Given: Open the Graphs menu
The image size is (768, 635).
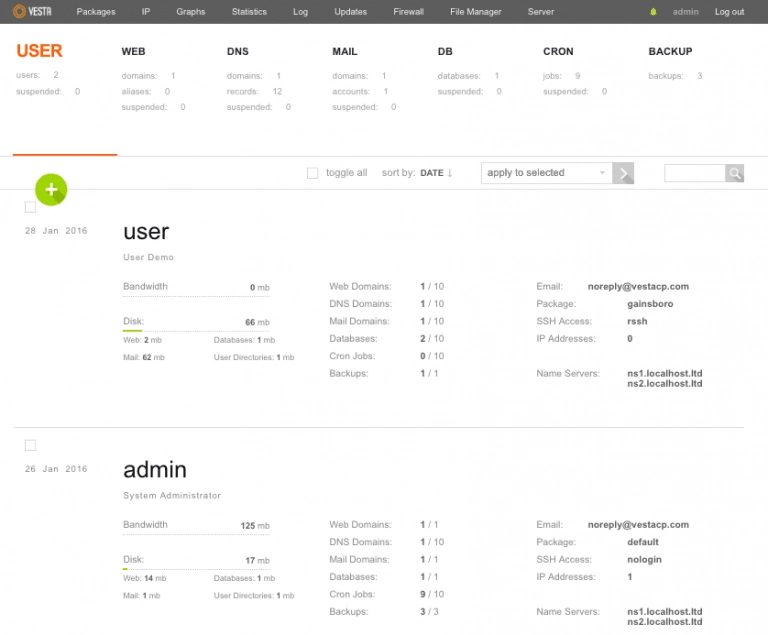Looking at the screenshot, I should [x=191, y=12].
